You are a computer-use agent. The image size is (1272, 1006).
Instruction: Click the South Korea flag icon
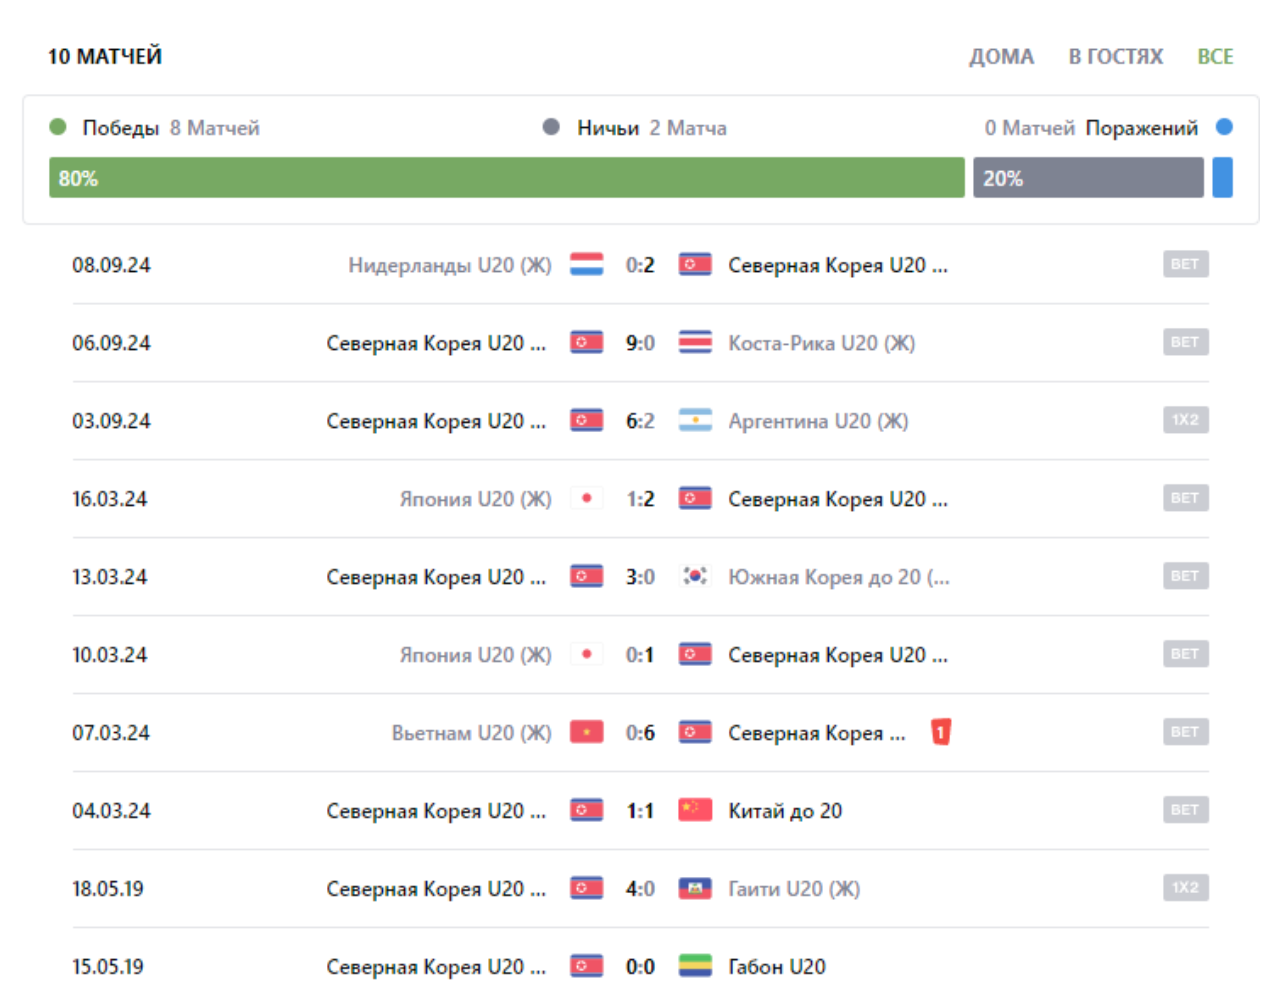tap(695, 576)
